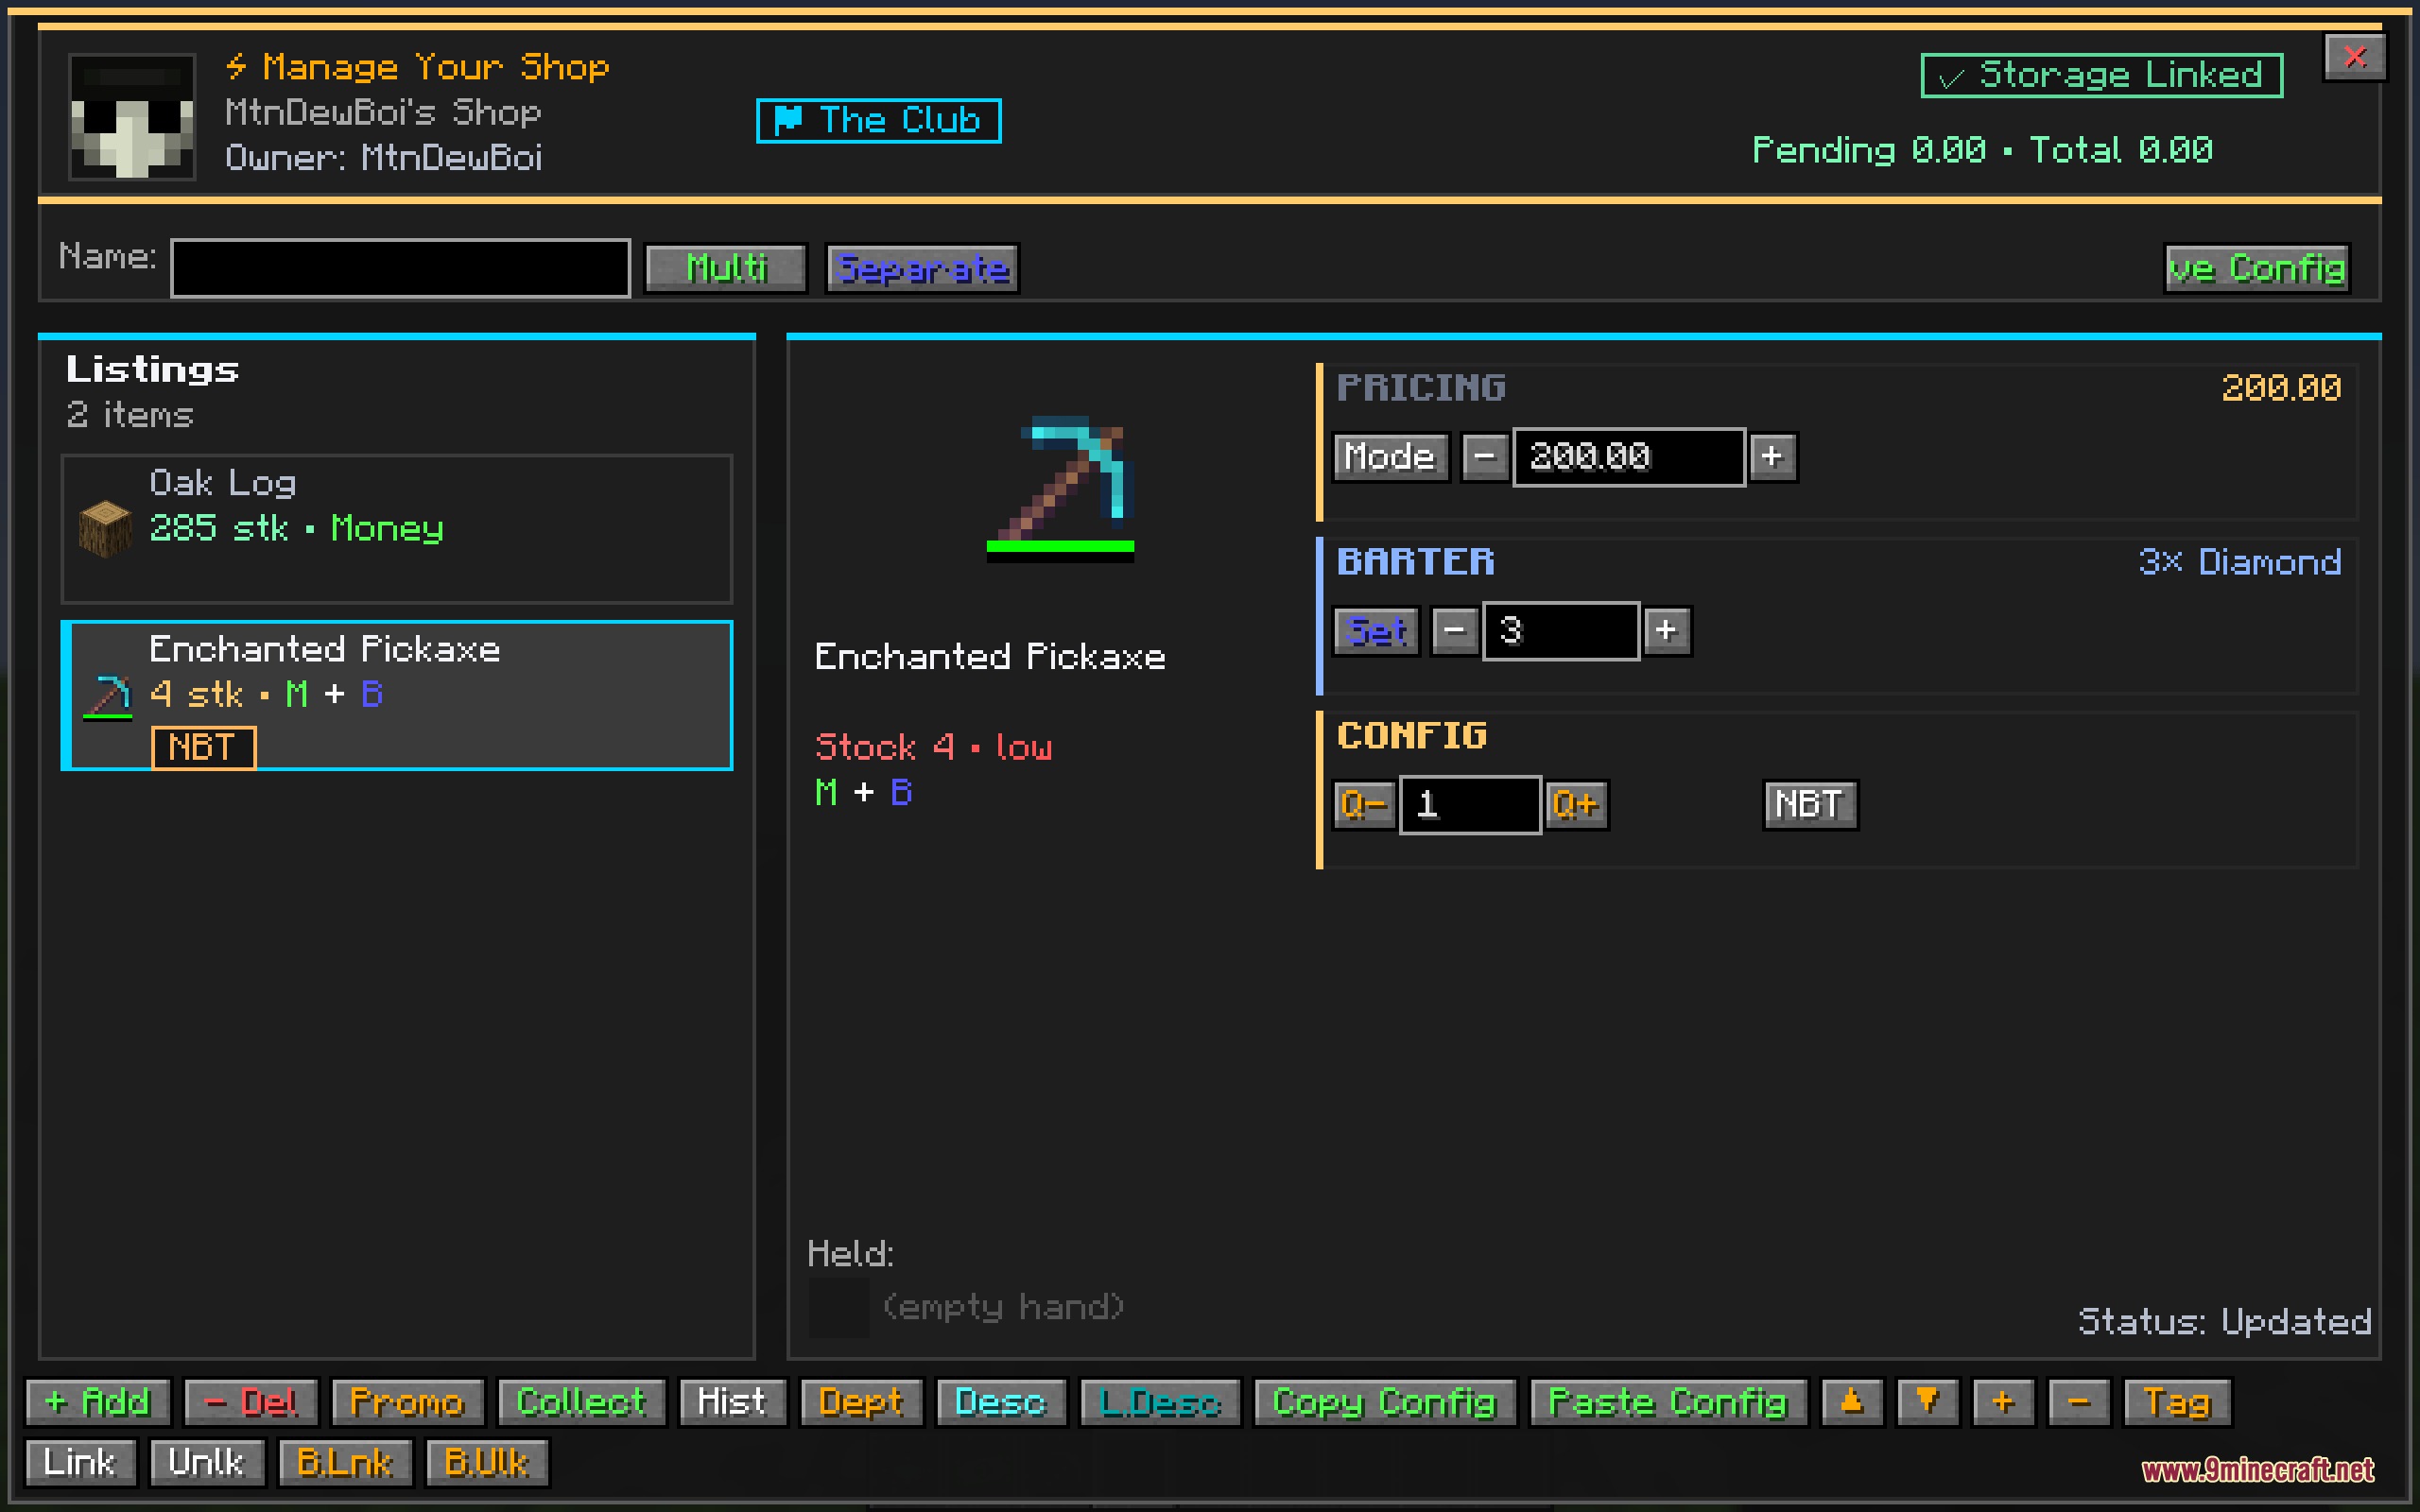
Task: Toggle the Multi mode button
Action: pyautogui.click(x=726, y=268)
